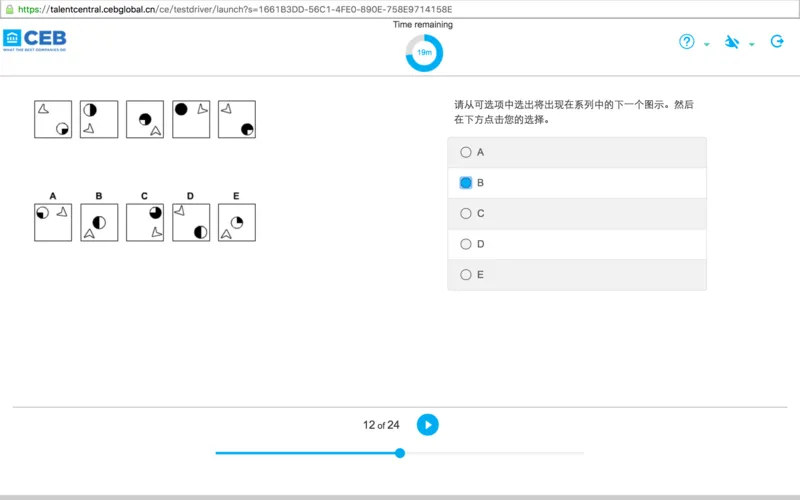Image resolution: width=800 pixels, height=500 pixels.
Task: Select radio option B
Action: pos(465,183)
